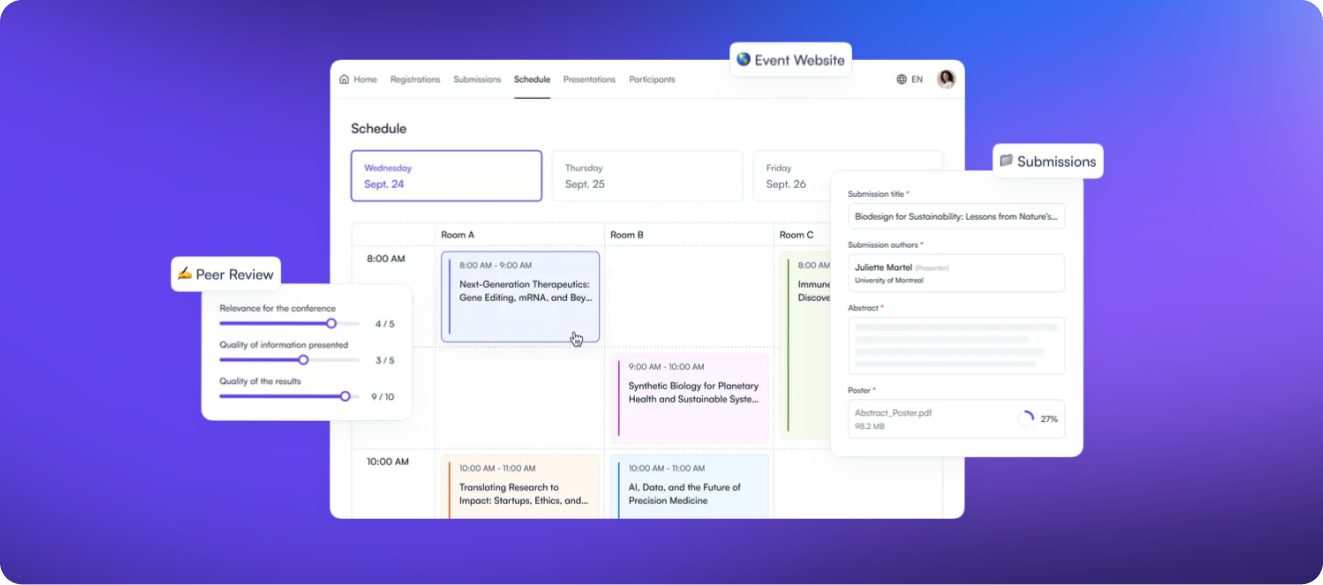Open the user profile avatar
1323x585 pixels.
(x=946, y=79)
